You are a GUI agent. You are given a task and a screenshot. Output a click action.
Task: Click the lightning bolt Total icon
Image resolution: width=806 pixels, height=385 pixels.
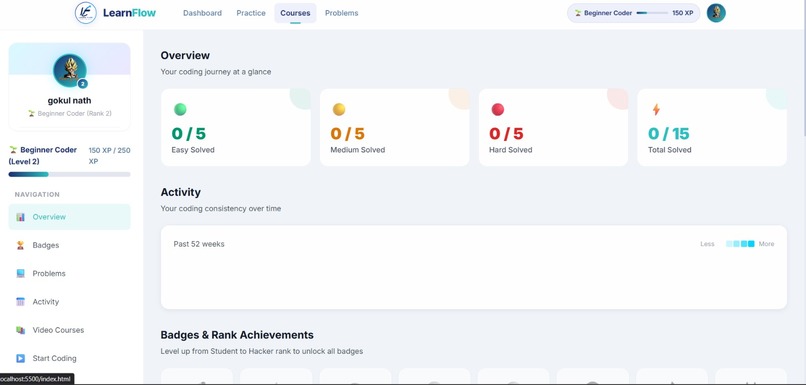(656, 109)
